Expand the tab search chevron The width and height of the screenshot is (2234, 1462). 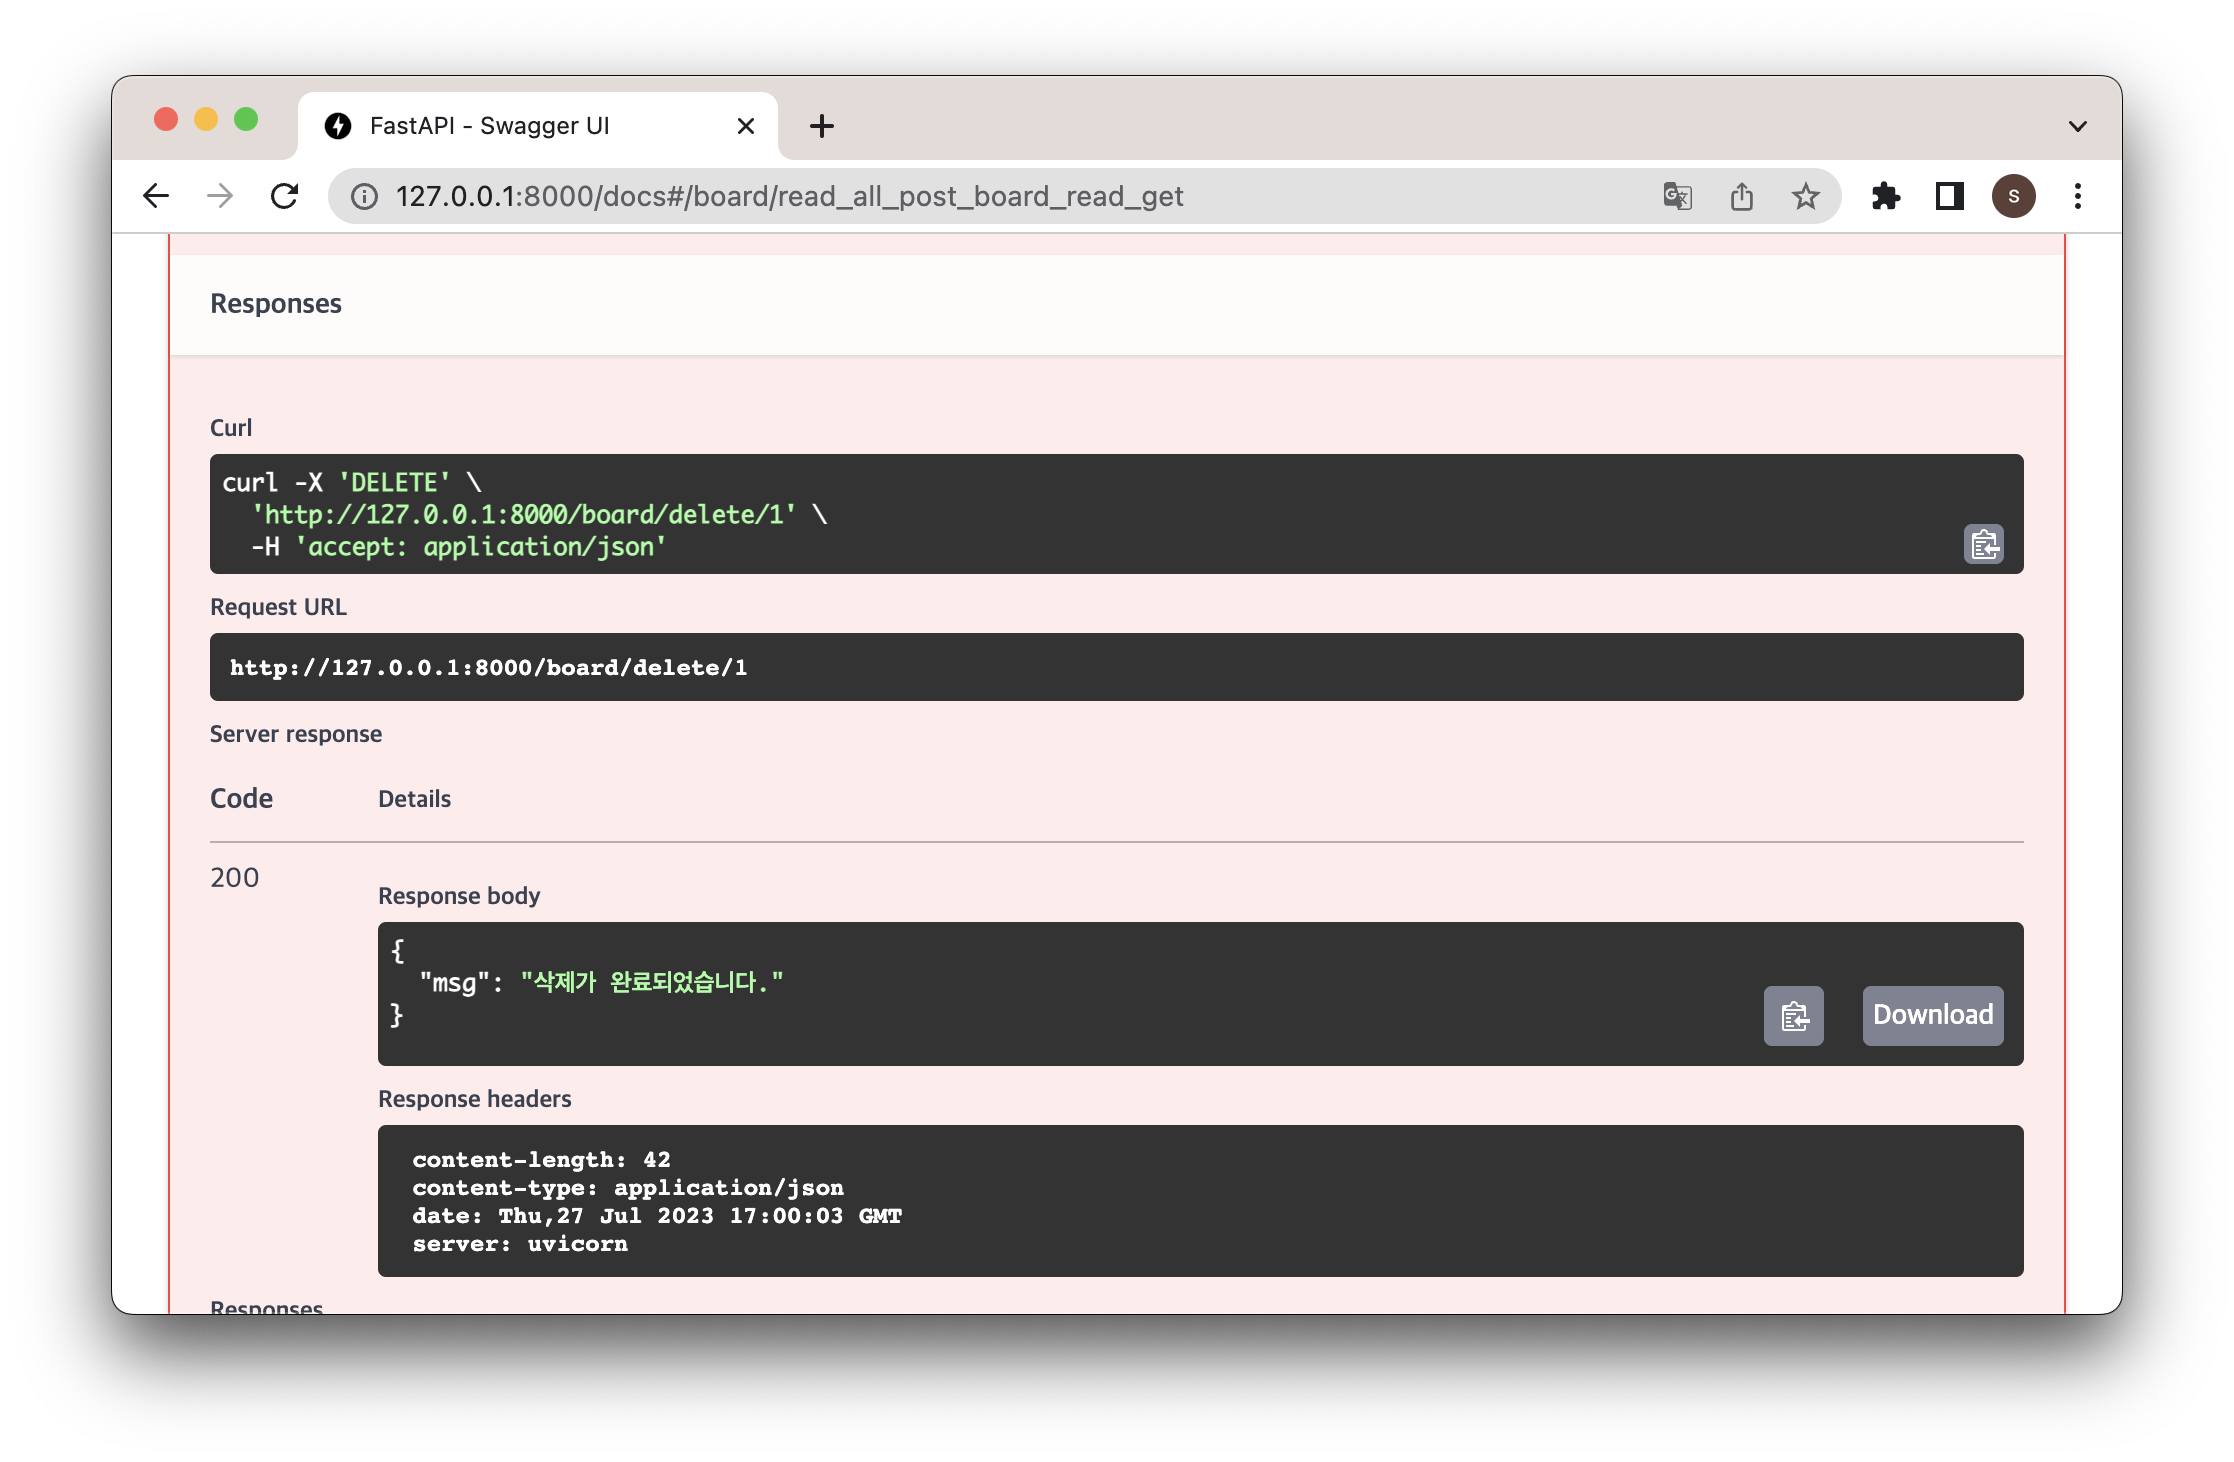2077,126
